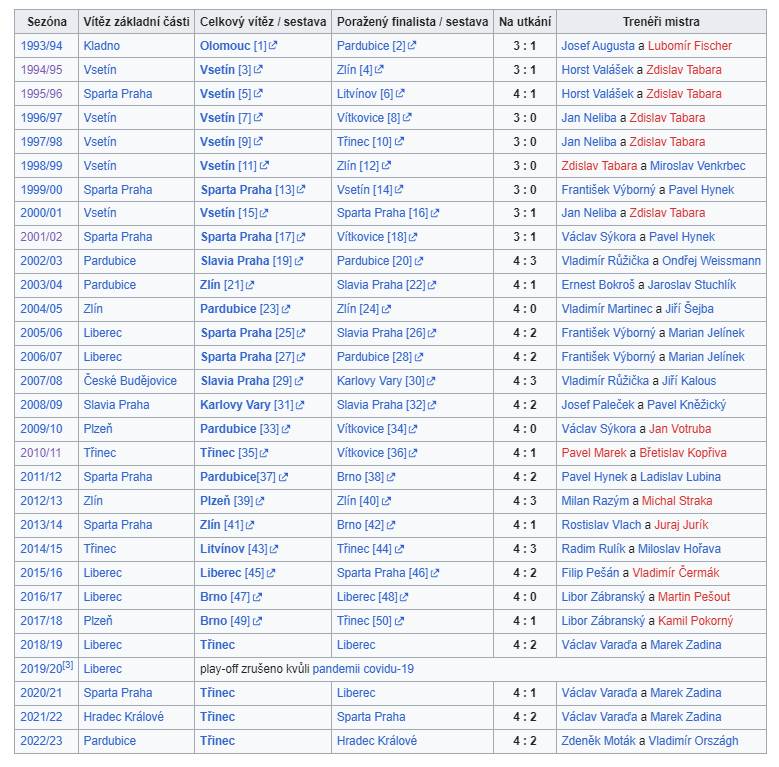Viewport: 779px width, 767px height.
Task: Click the Miroslav Venkrbec link
Action: point(698,165)
